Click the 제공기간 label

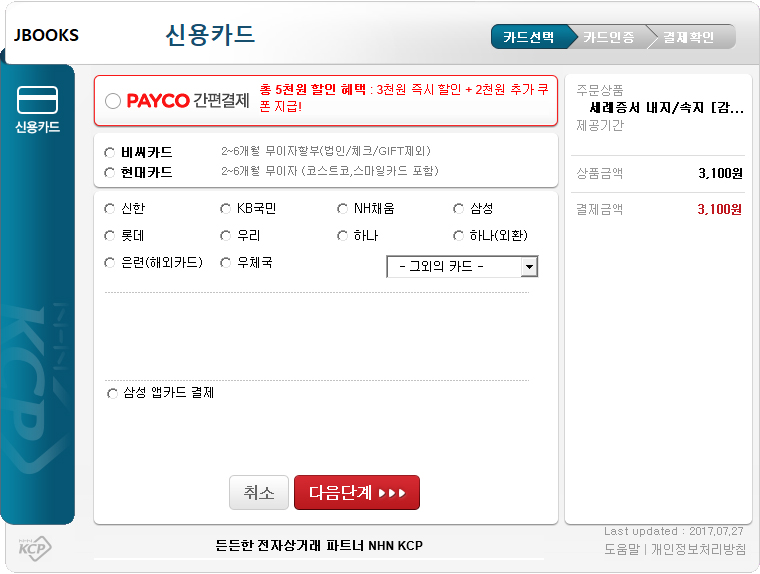pyautogui.click(x=600, y=126)
